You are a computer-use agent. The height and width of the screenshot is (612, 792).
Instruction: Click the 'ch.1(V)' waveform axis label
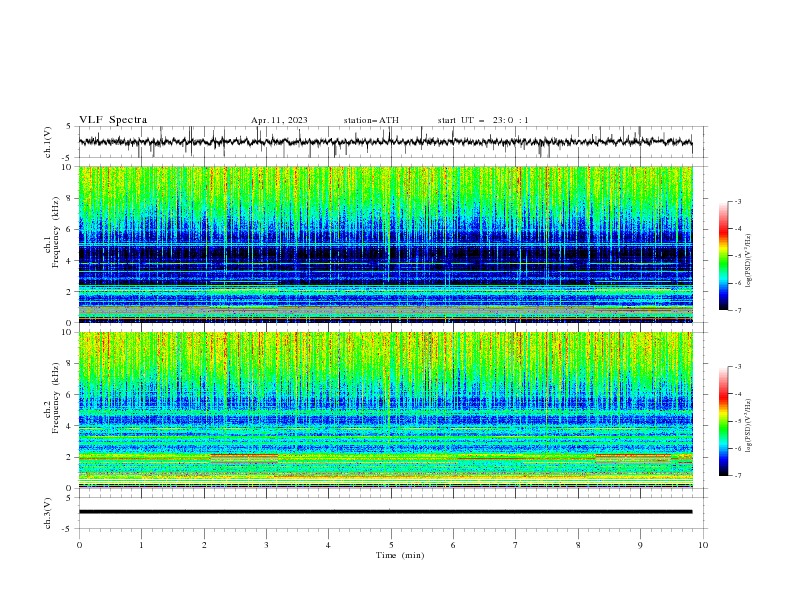point(48,142)
